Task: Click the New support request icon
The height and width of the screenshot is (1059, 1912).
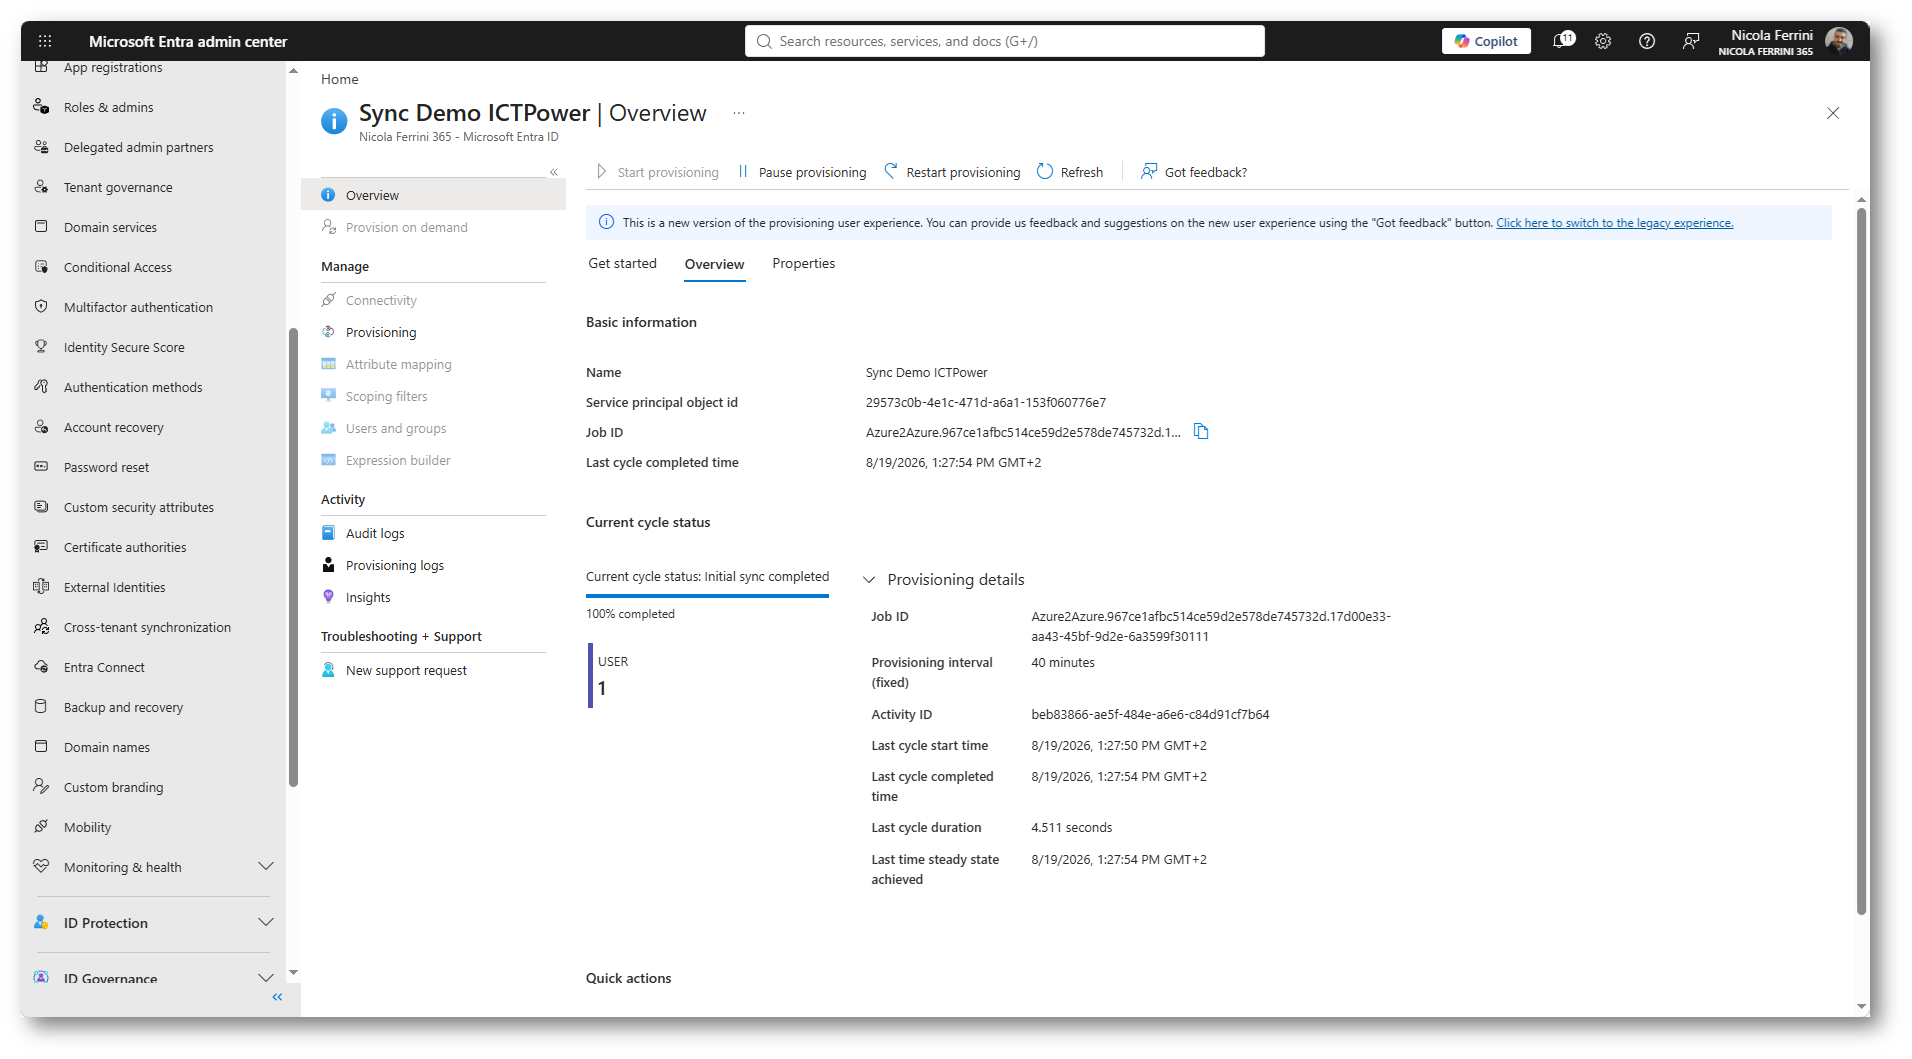Action: click(328, 670)
